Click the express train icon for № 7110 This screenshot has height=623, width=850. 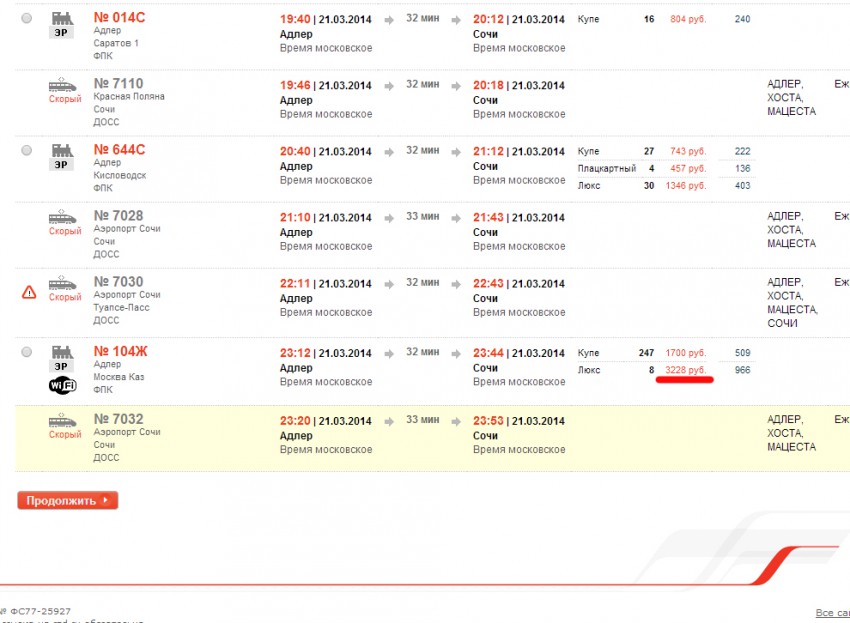[x=64, y=85]
